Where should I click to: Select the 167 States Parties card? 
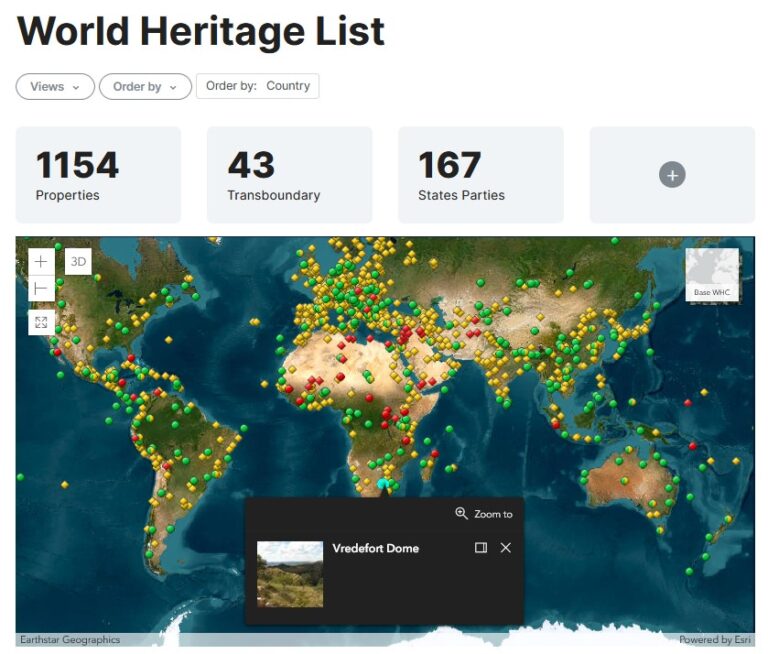[x=480, y=175]
